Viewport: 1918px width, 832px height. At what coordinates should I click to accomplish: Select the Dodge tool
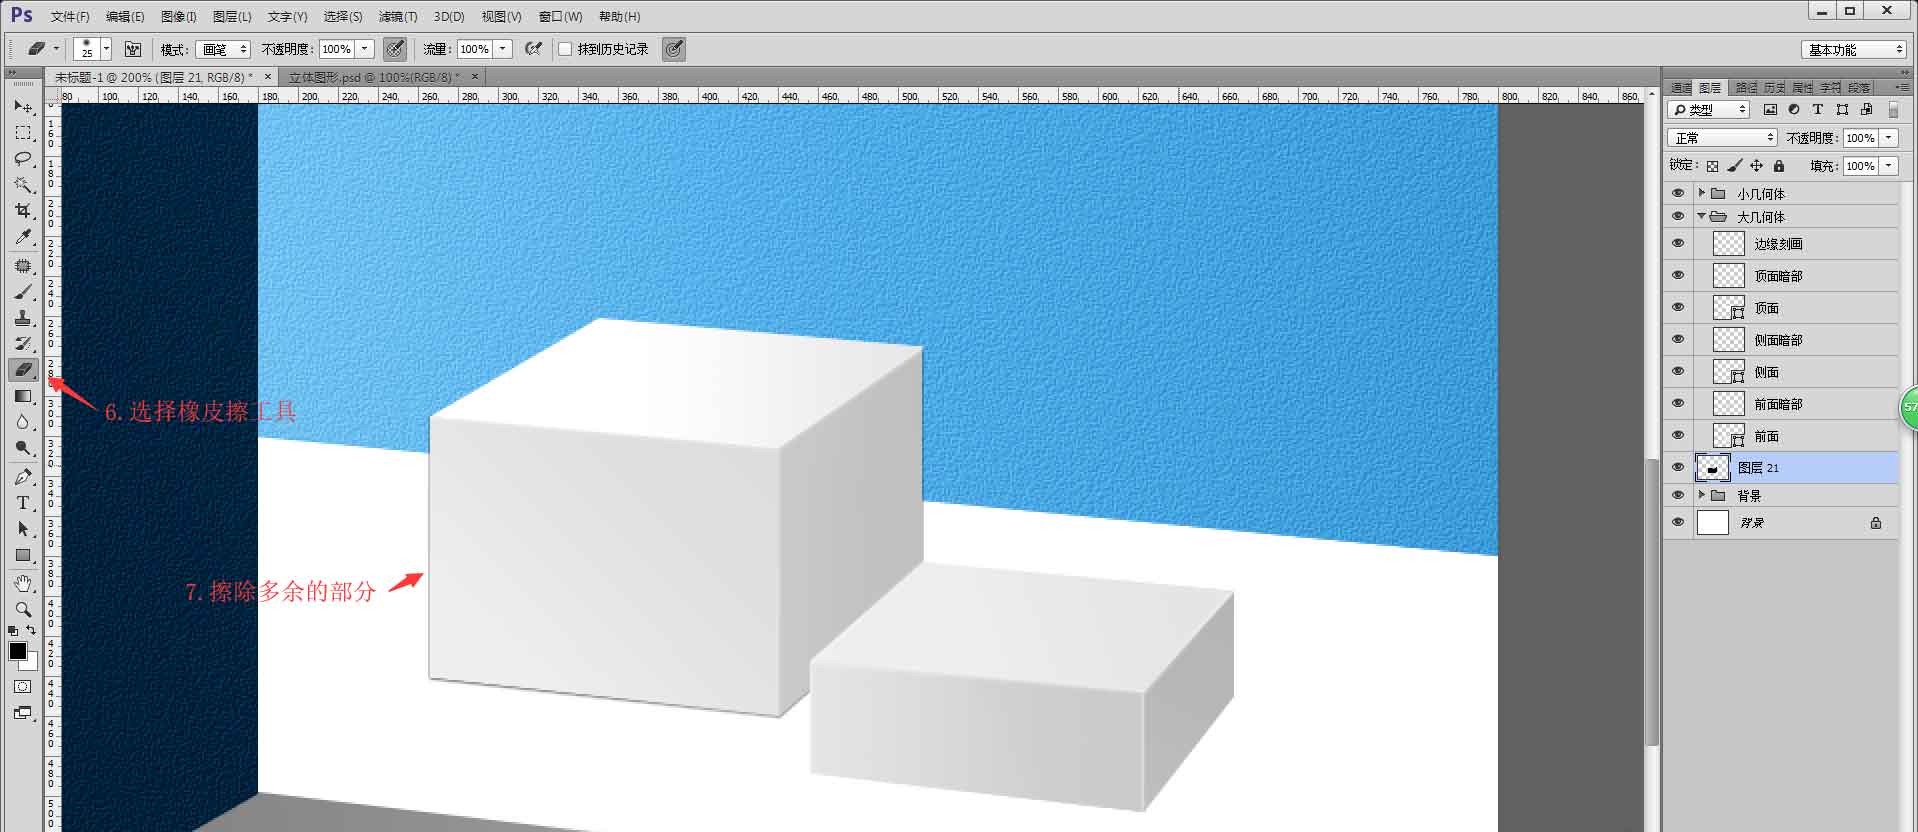23,448
